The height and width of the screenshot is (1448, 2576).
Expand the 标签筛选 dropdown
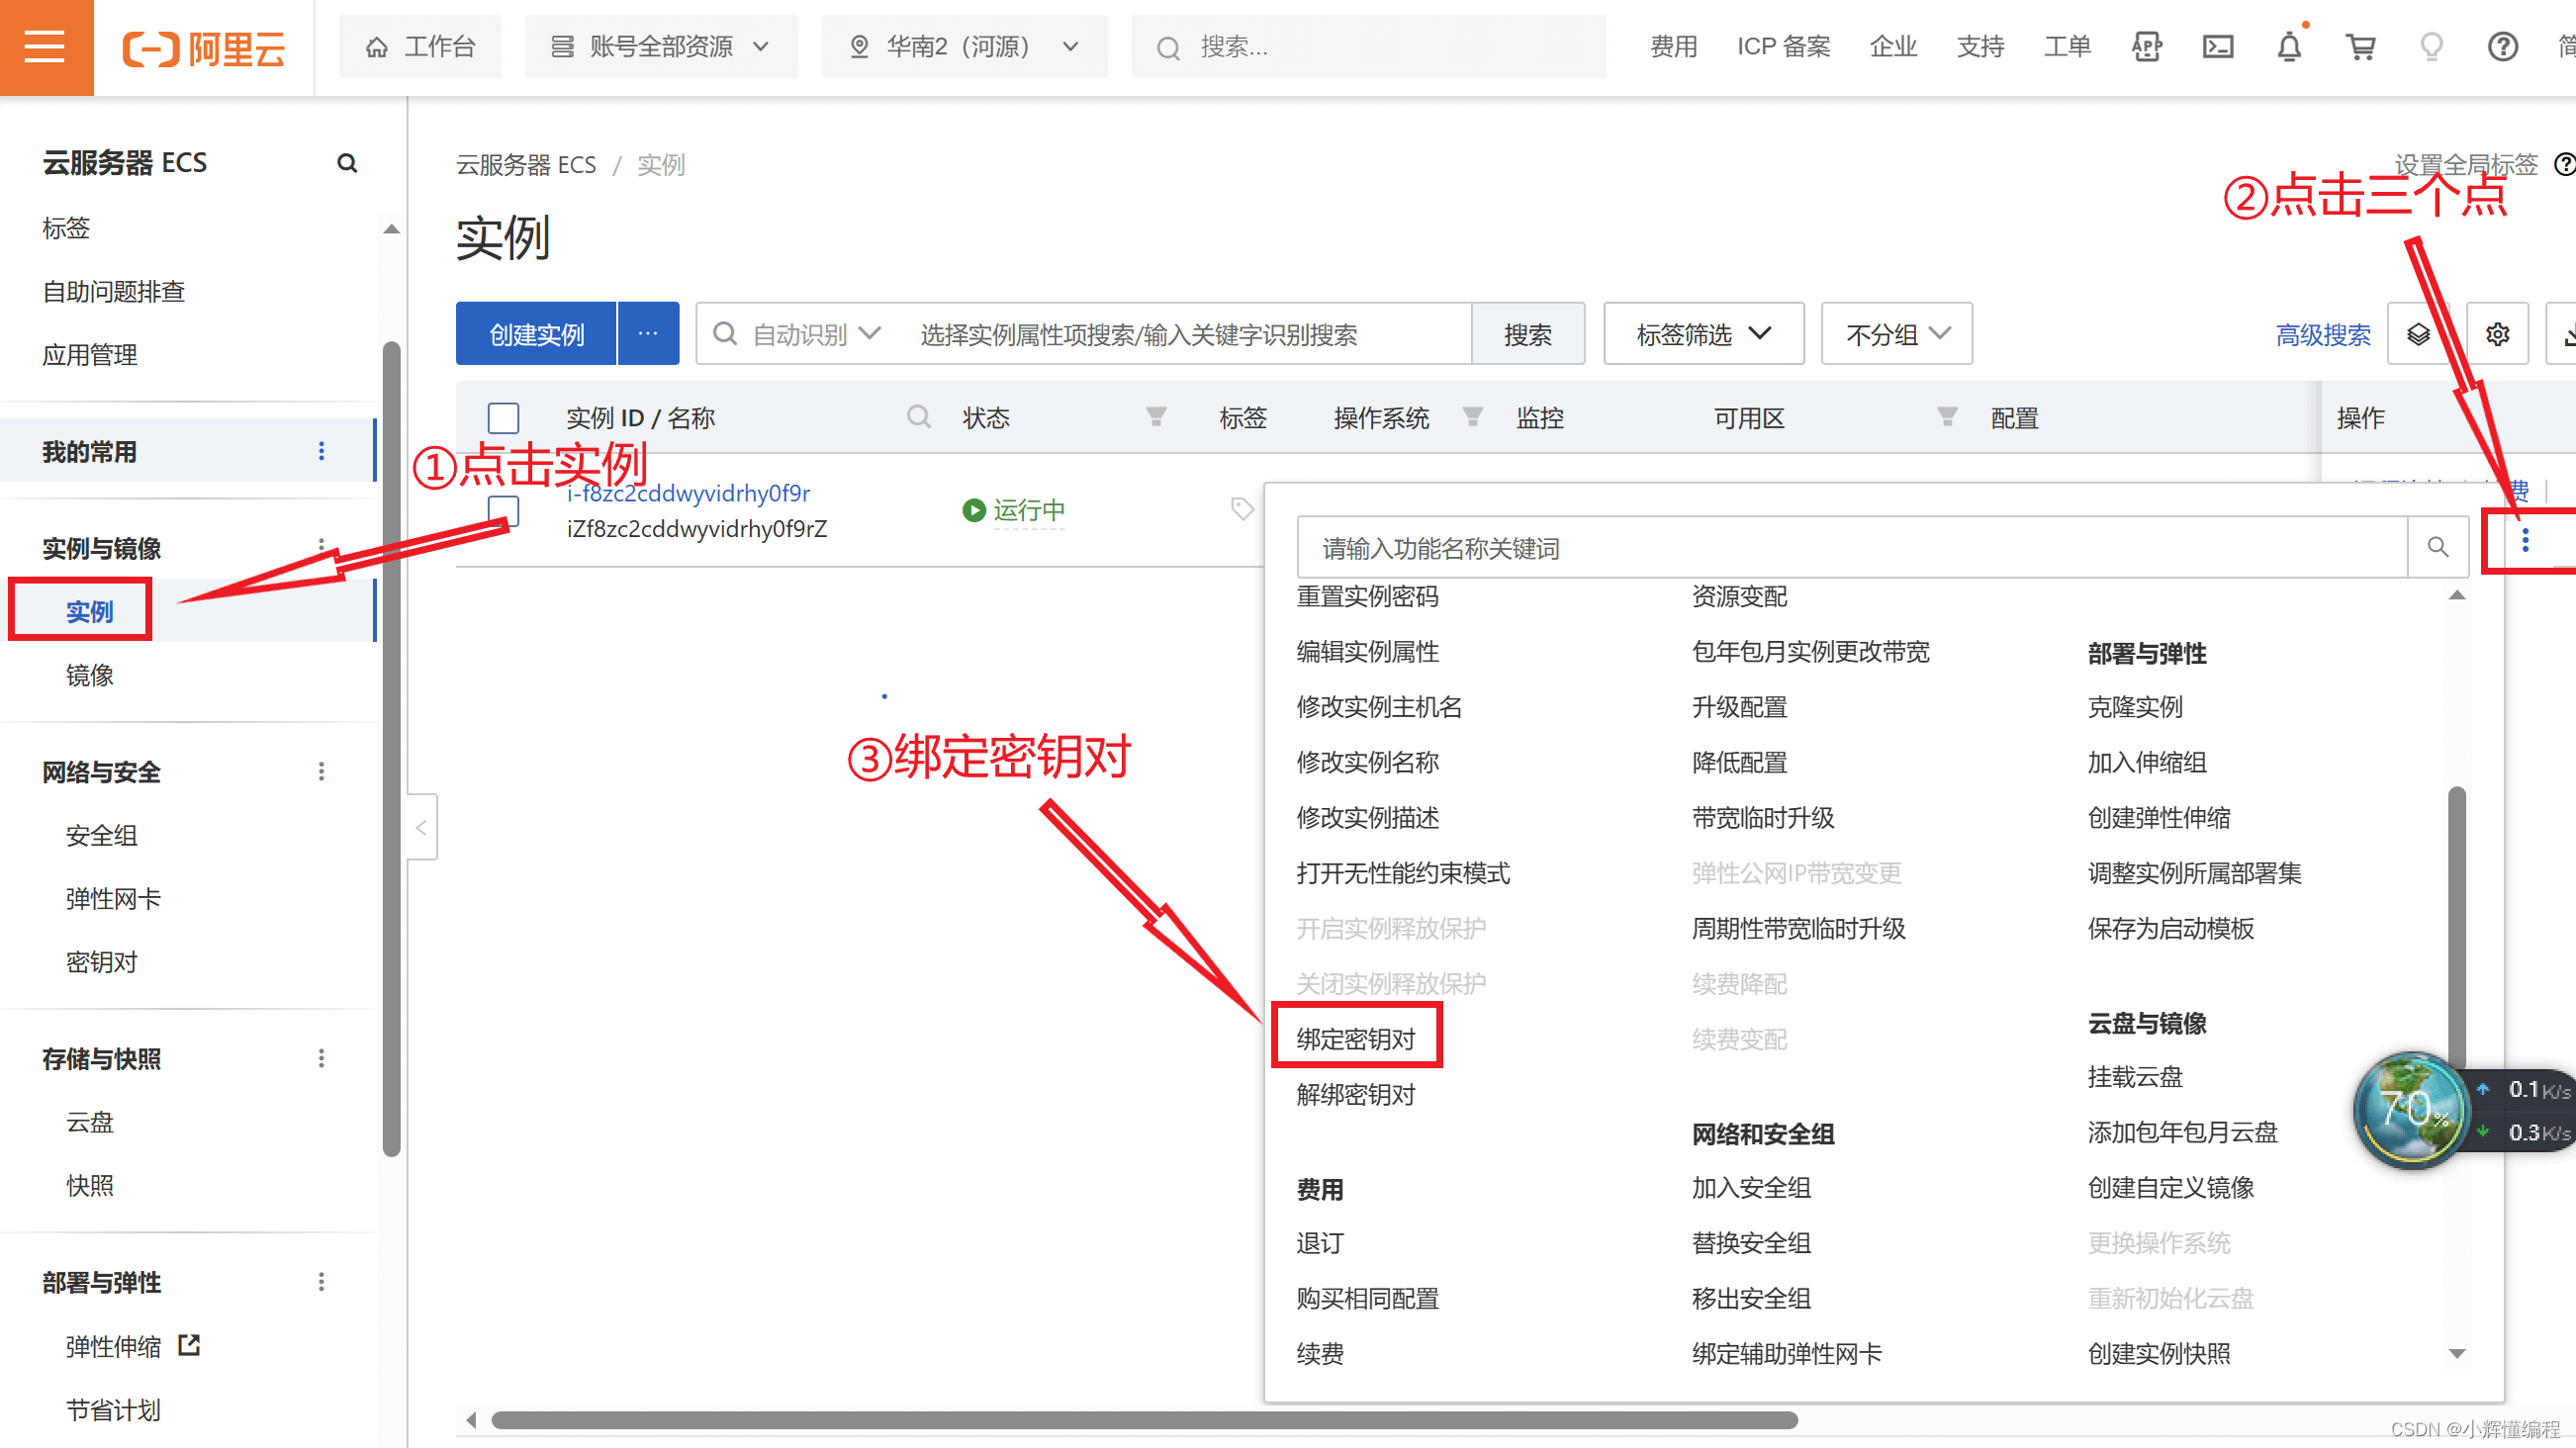click(1703, 334)
